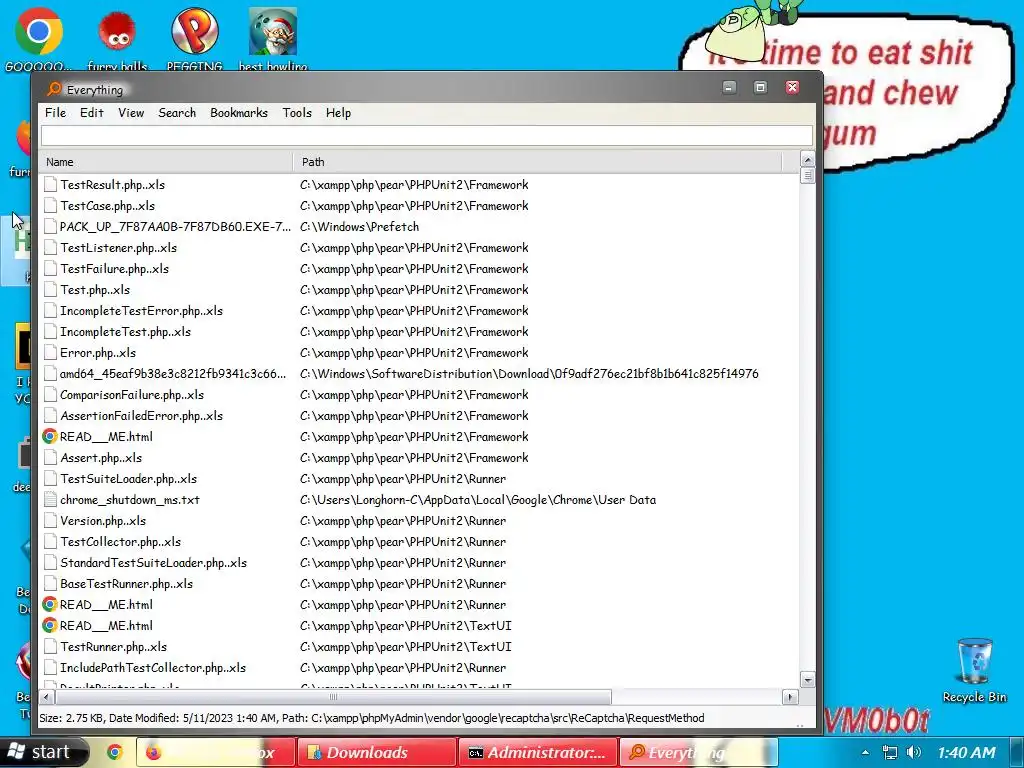
Task: Open the File menu in Everything
Action: pyautogui.click(x=56, y=113)
